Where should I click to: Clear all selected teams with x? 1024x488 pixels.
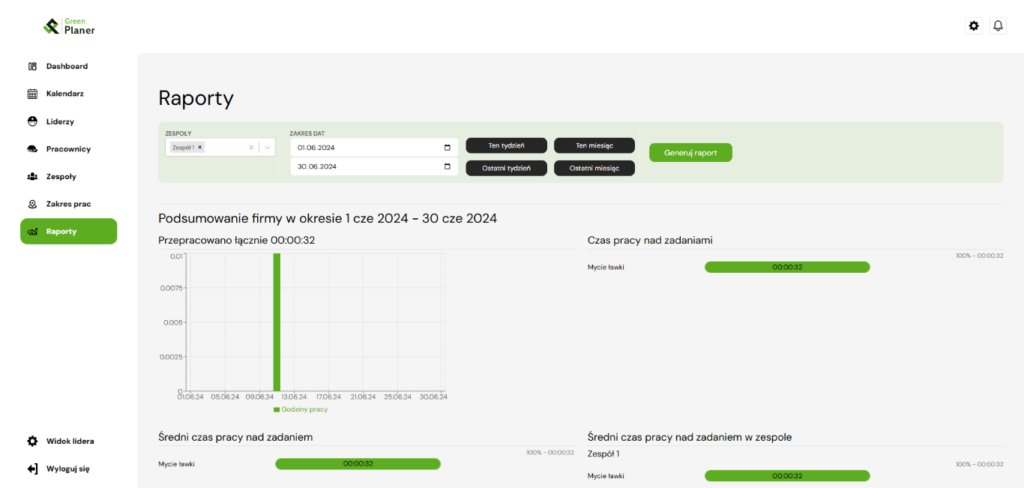pyautogui.click(x=251, y=148)
